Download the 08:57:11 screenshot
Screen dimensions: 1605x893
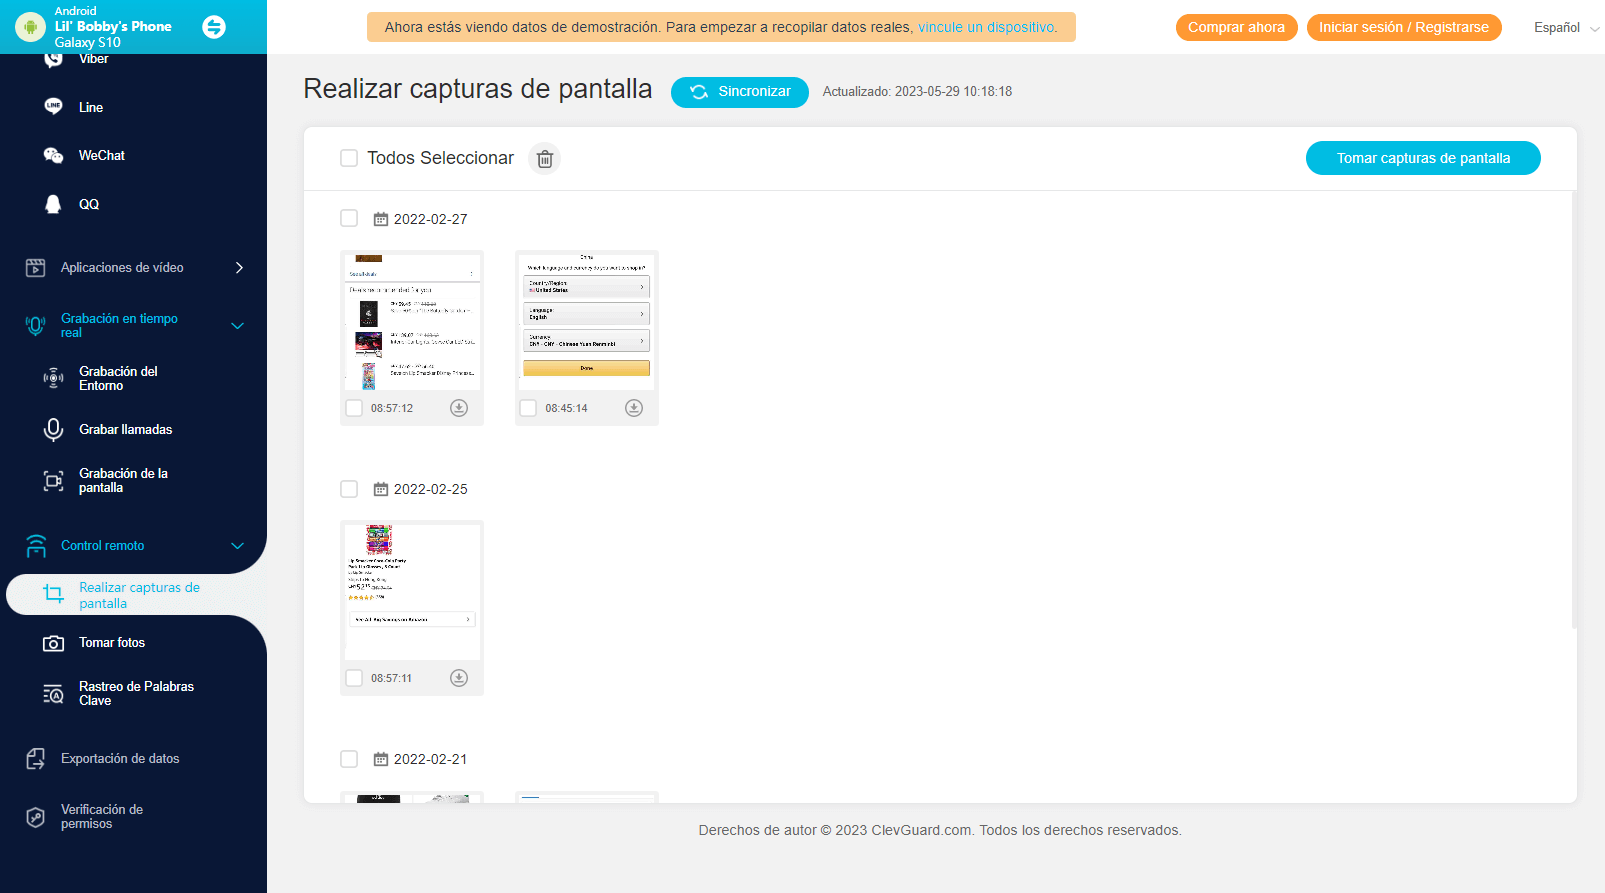[459, 678]
